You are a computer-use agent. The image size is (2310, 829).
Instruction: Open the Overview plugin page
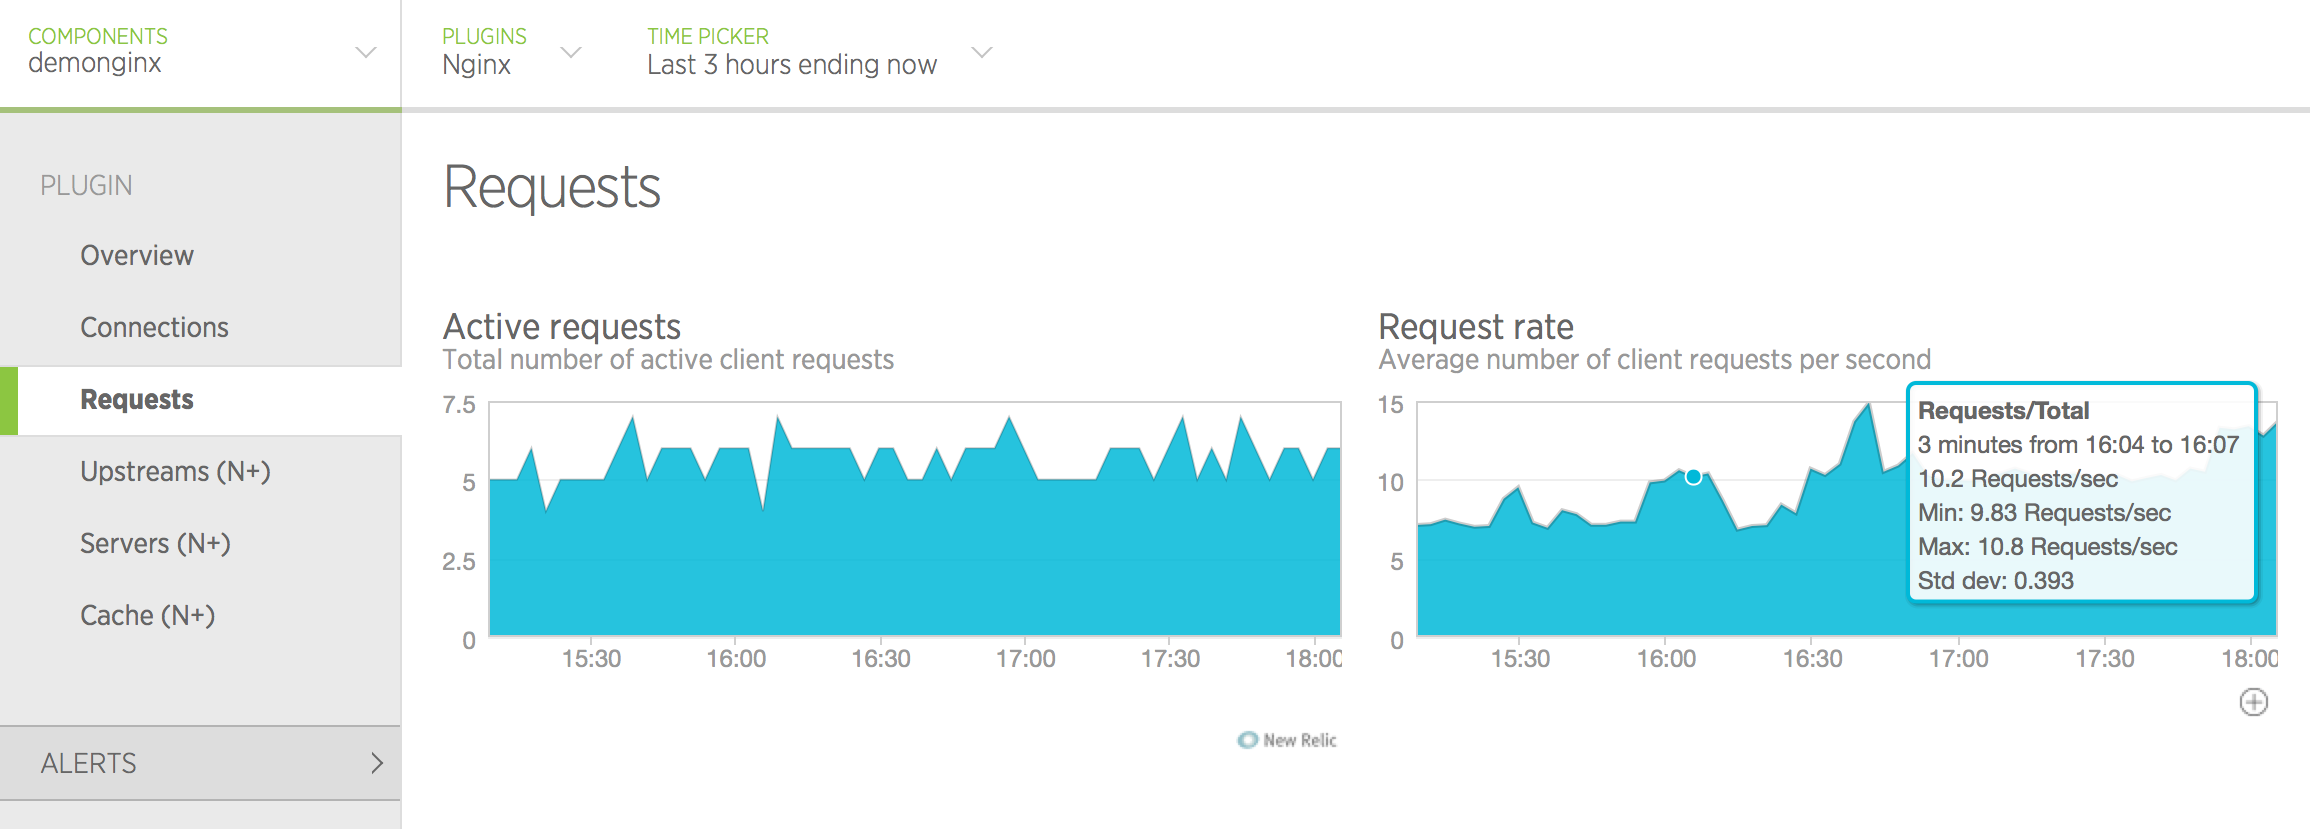click(137, 256)
